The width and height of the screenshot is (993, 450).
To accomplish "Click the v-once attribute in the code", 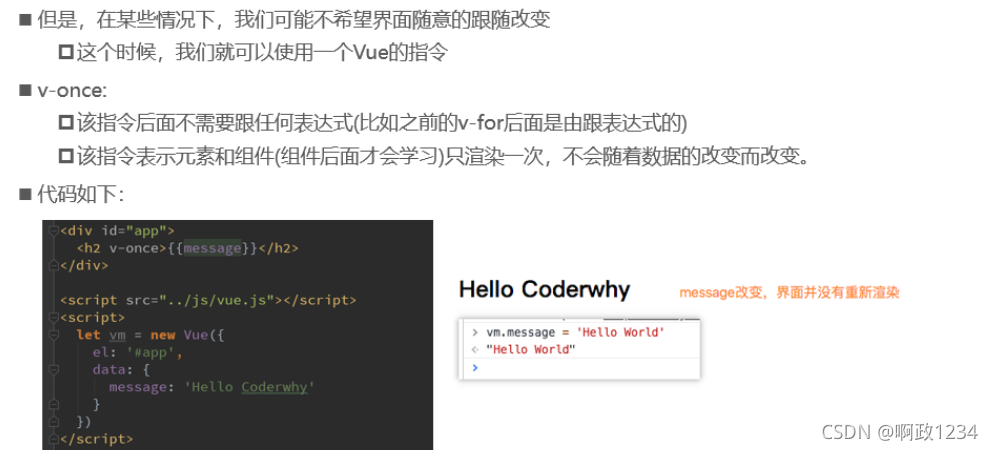I will click(134, 248).
